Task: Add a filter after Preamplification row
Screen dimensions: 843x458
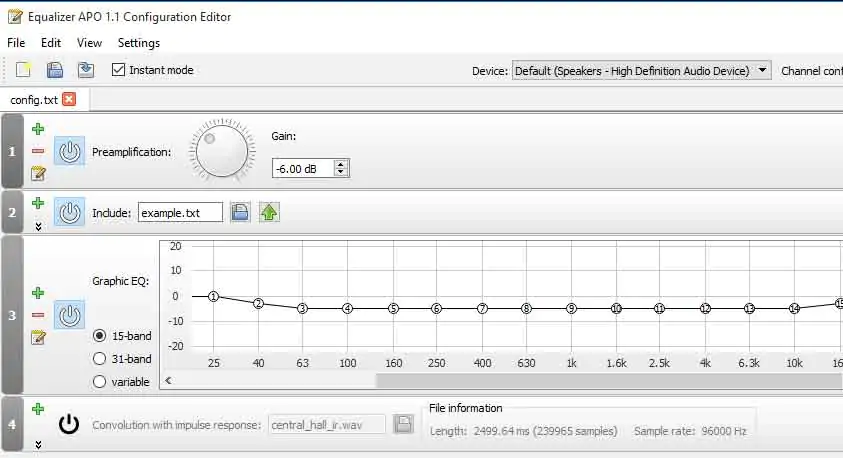Action: 38,129
